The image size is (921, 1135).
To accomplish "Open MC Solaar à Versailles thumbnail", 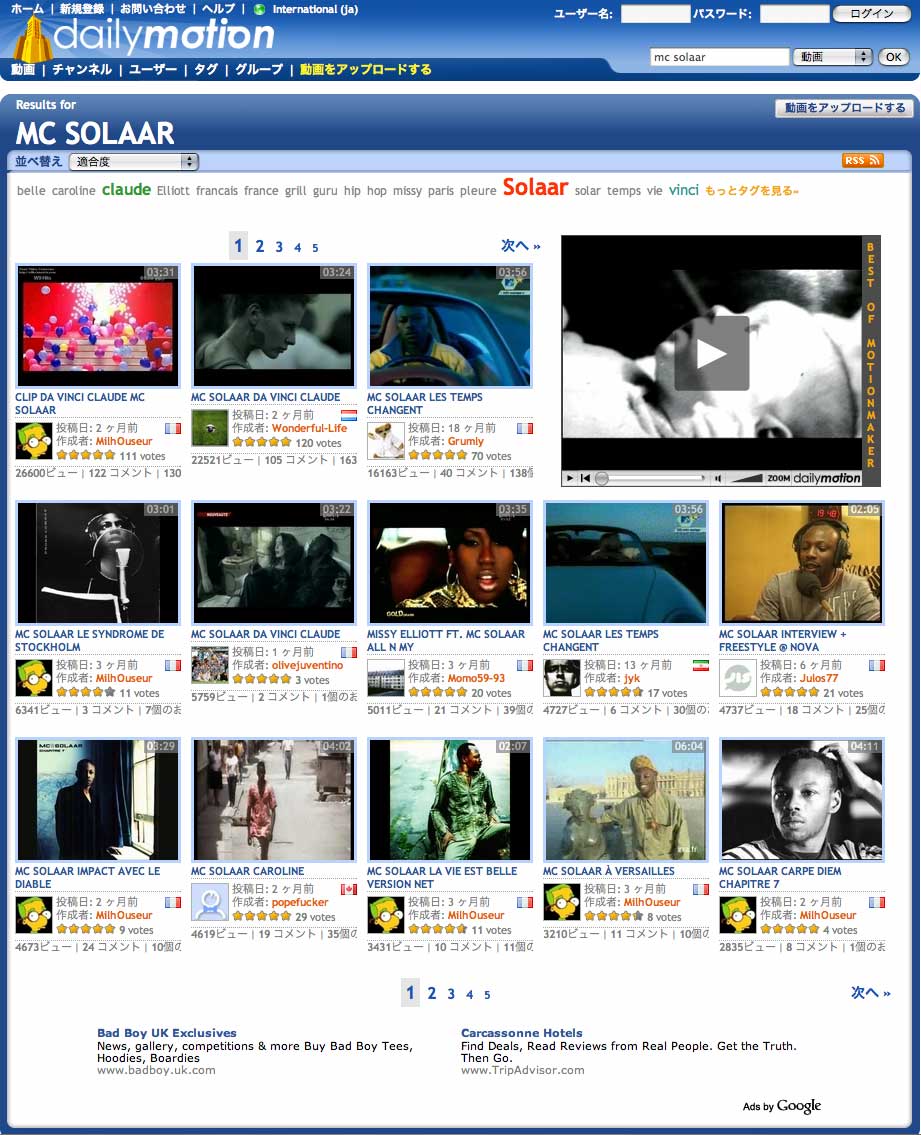I will point(626,800).
